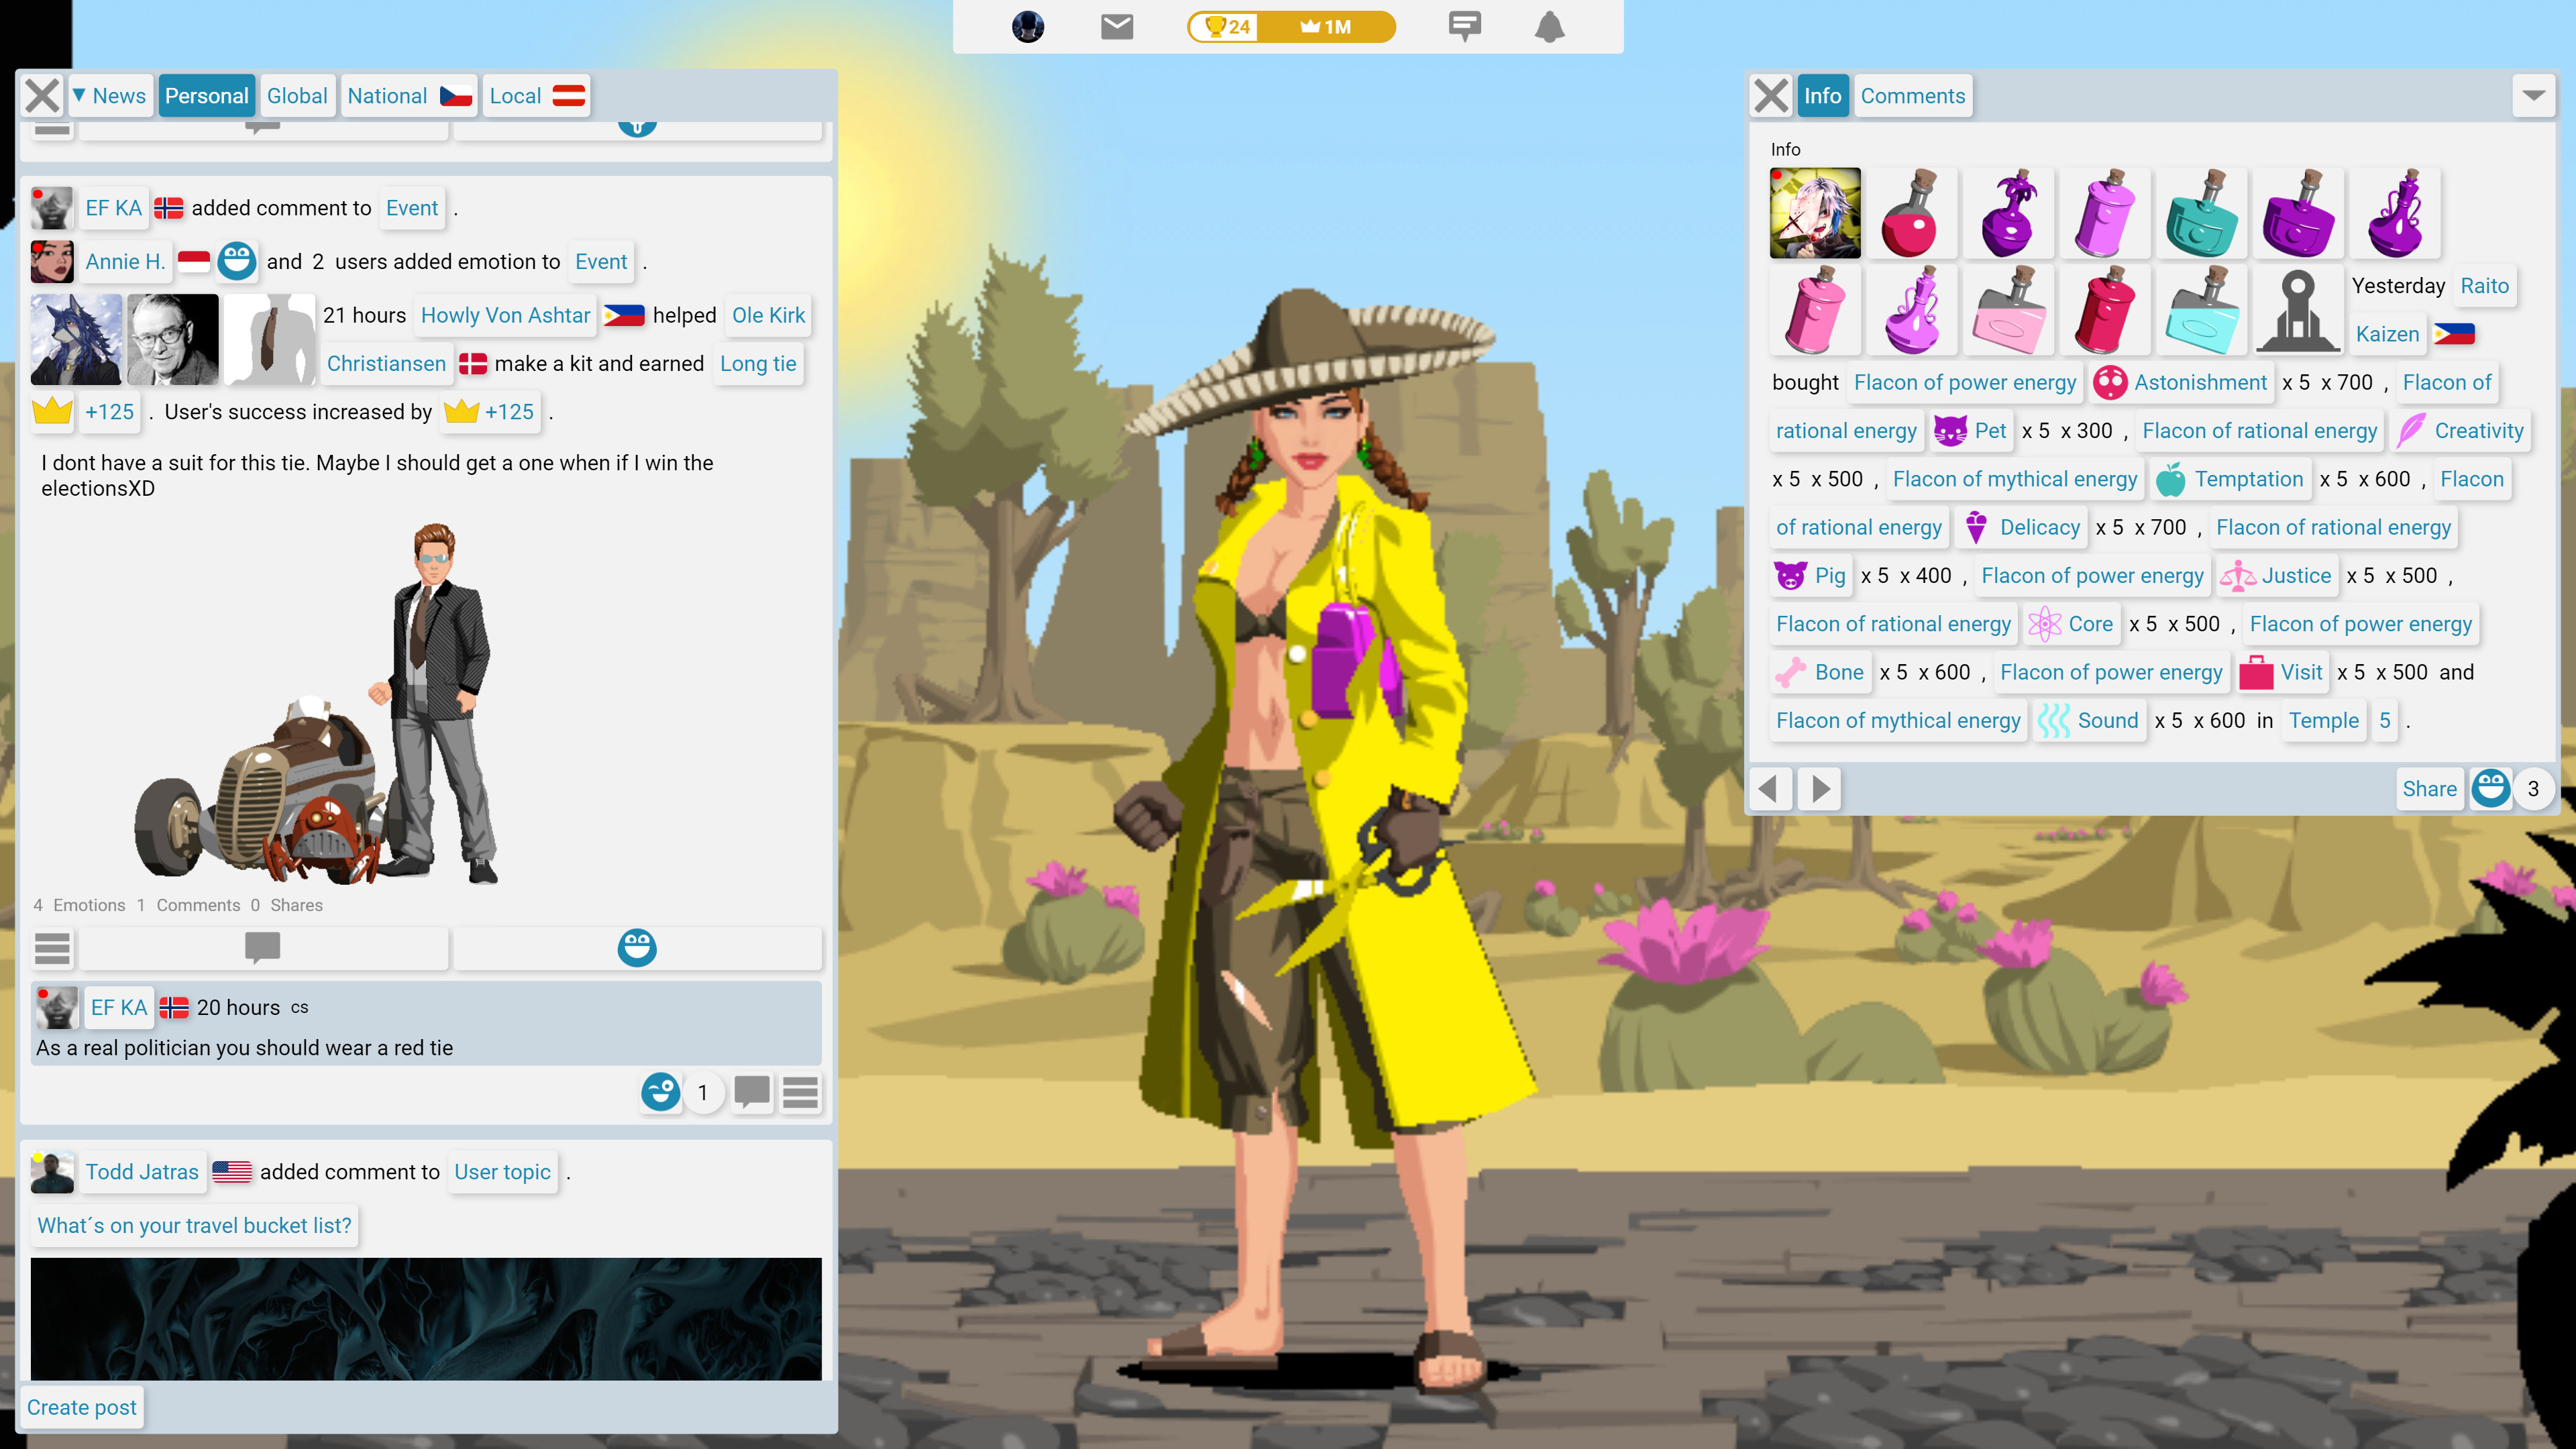The height and width of the screenshot is (1449, 2576).
Task: Toggle an emotion on the Long tie post
Action: tap(637, 948)
